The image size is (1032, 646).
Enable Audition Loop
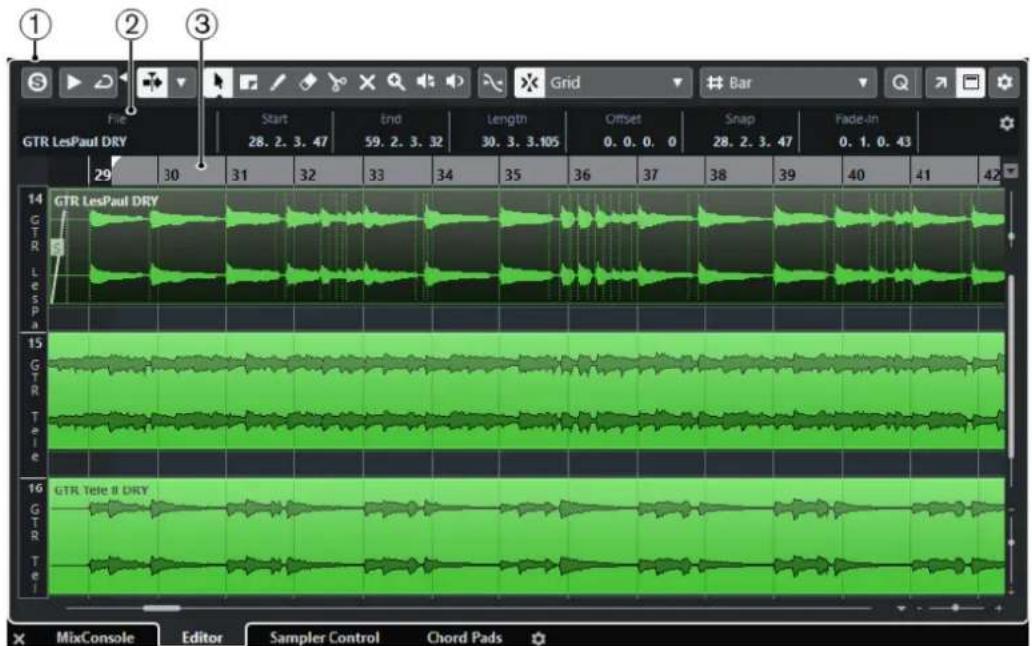tap(103, 83)
